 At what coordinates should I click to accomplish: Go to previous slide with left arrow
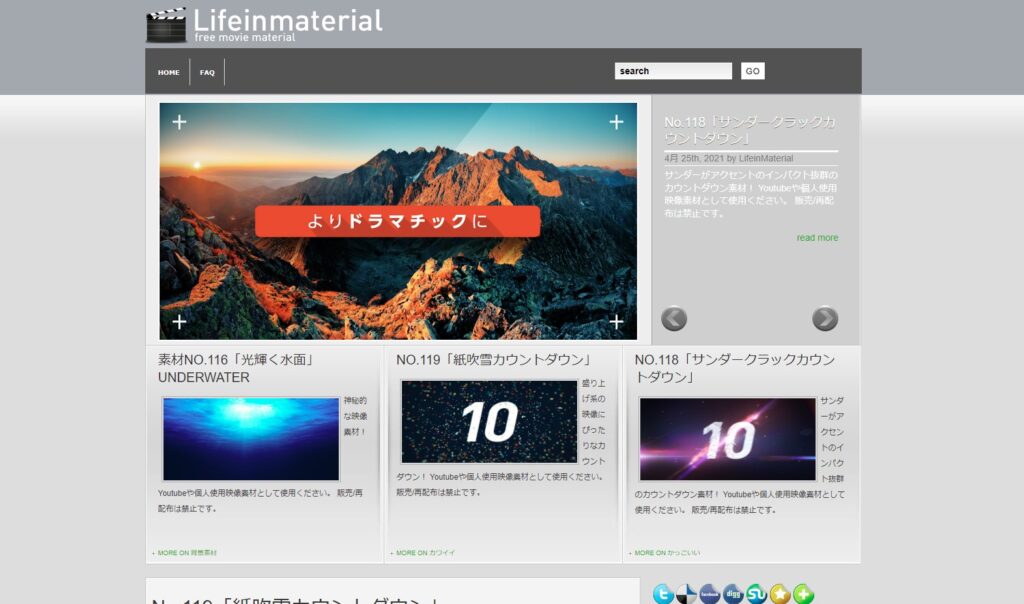coord(674,318)
